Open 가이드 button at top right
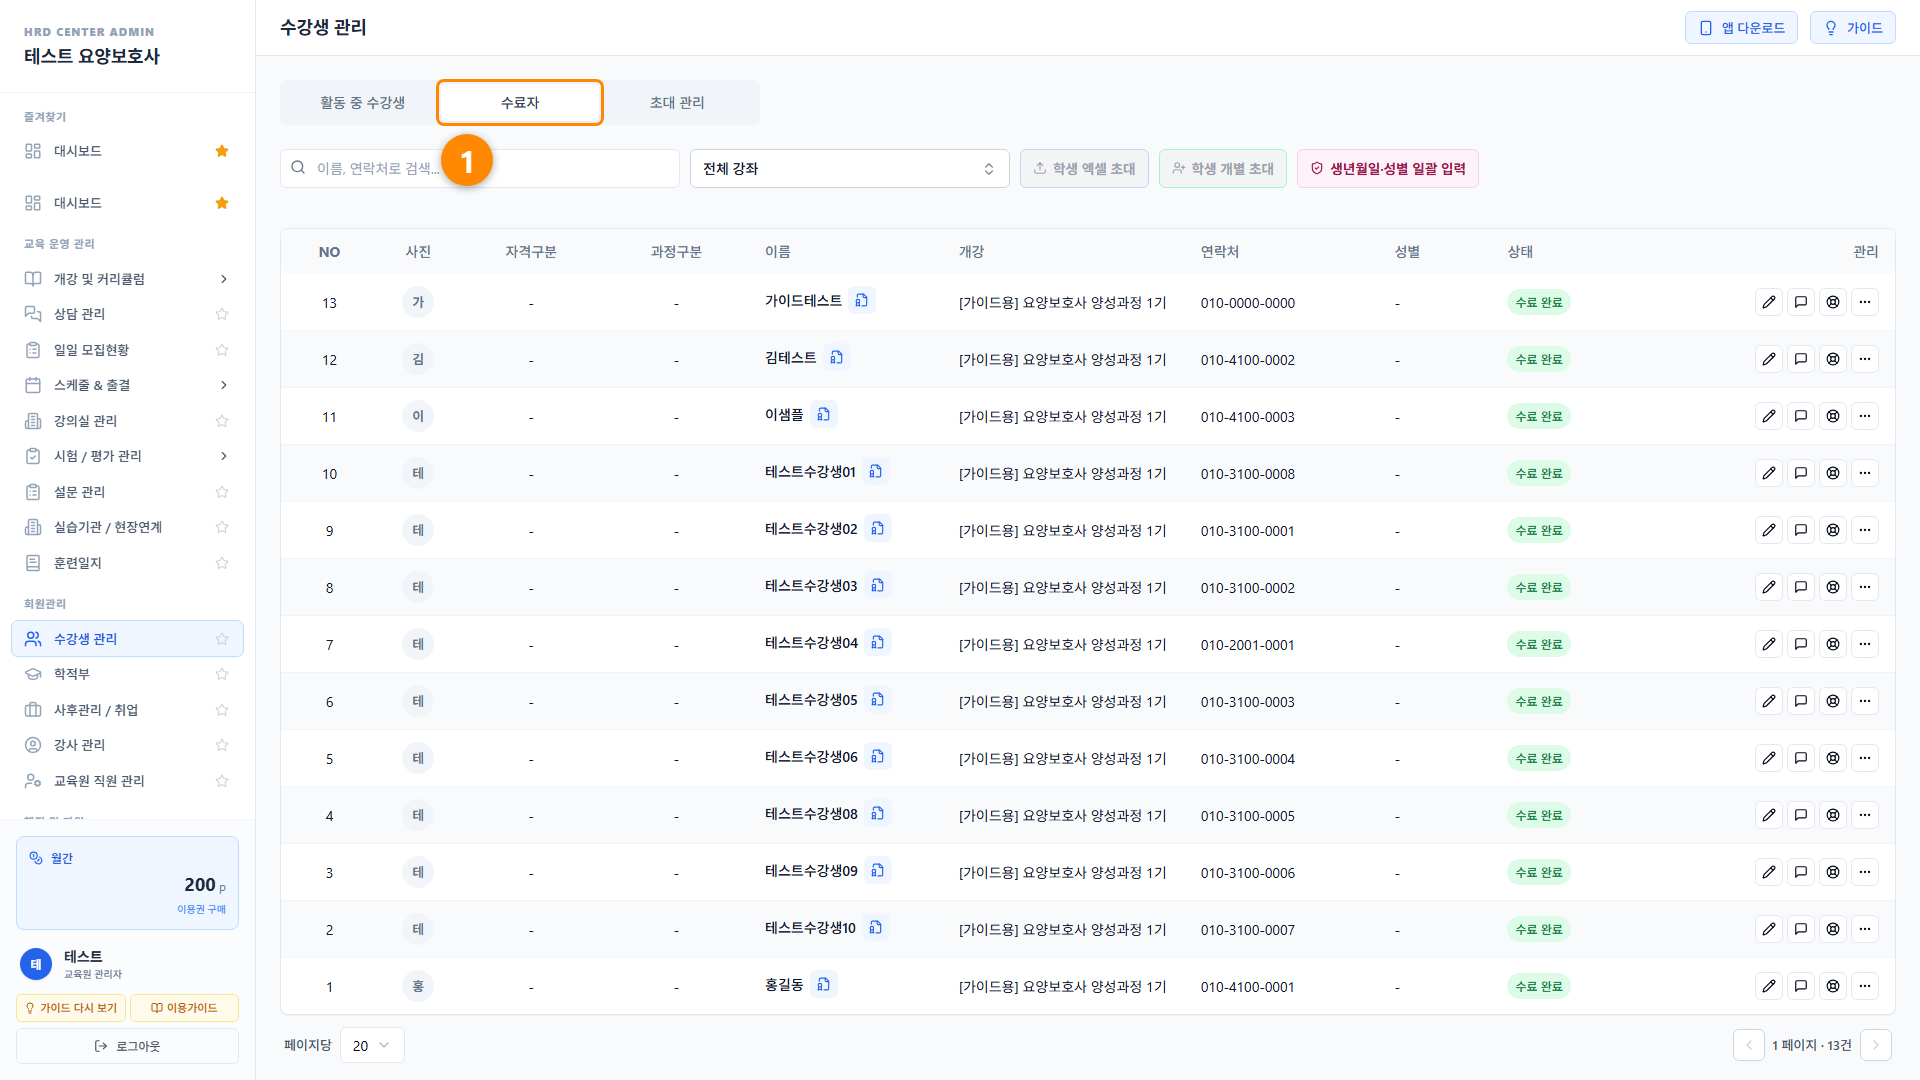The width and height of the screenshot is (1920, 1080). pos(1853,28)
